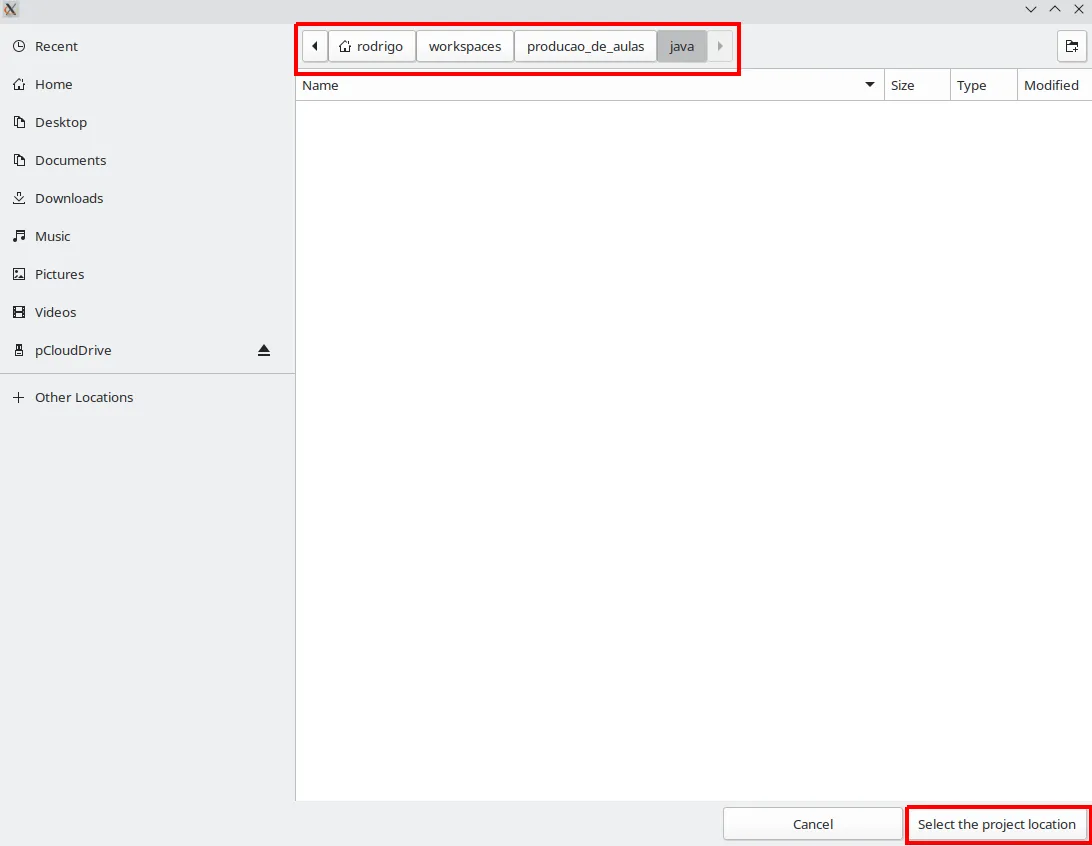The image size is (1092, 846).
Task: Select the java path segment
Action: tap(682, 47)
